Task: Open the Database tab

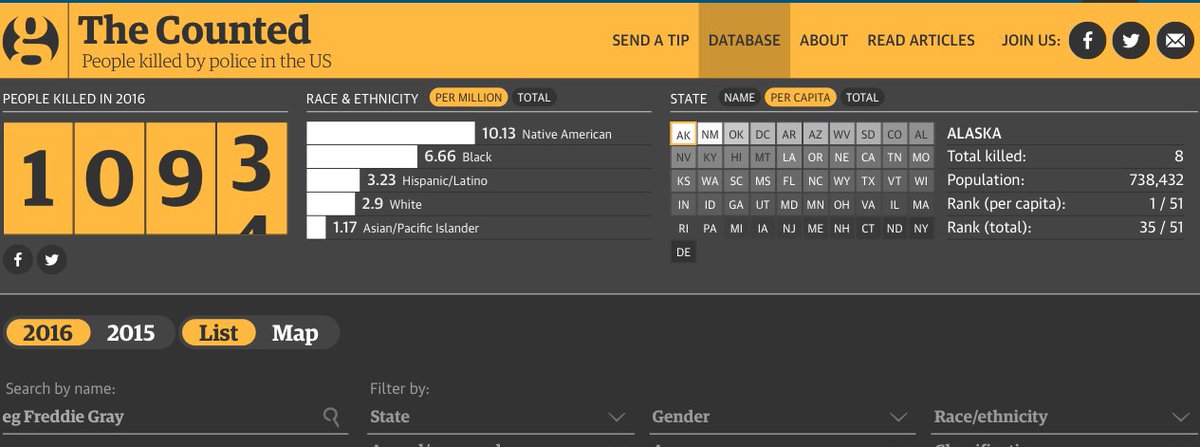Action: [744, 41]
